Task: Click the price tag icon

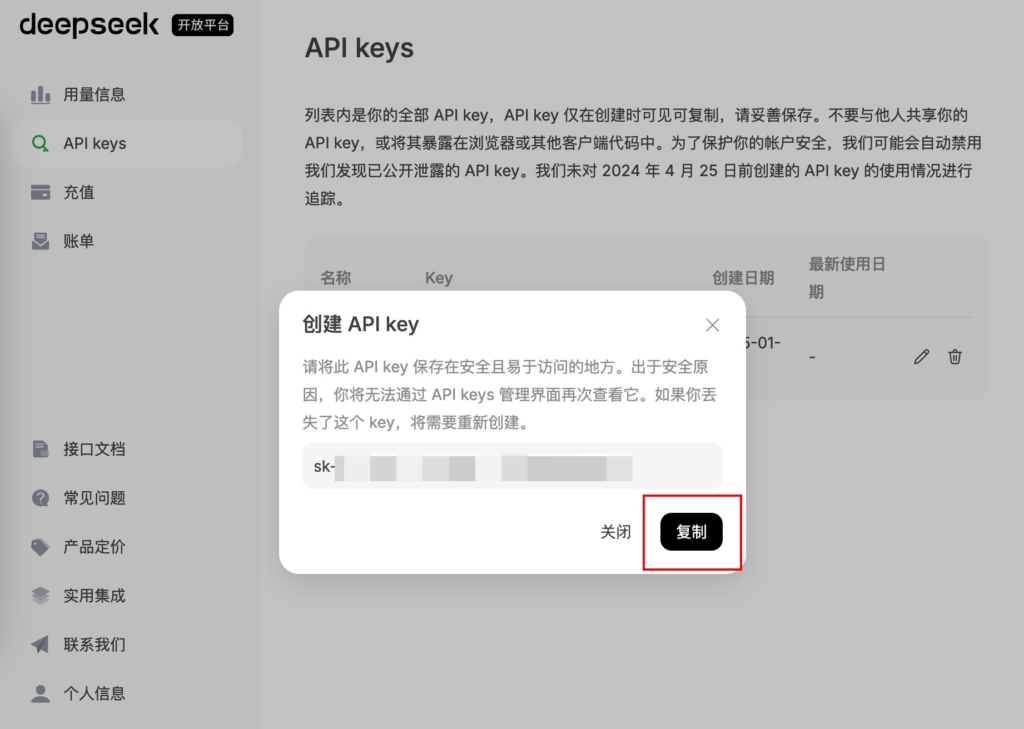Action: point(40,547)
